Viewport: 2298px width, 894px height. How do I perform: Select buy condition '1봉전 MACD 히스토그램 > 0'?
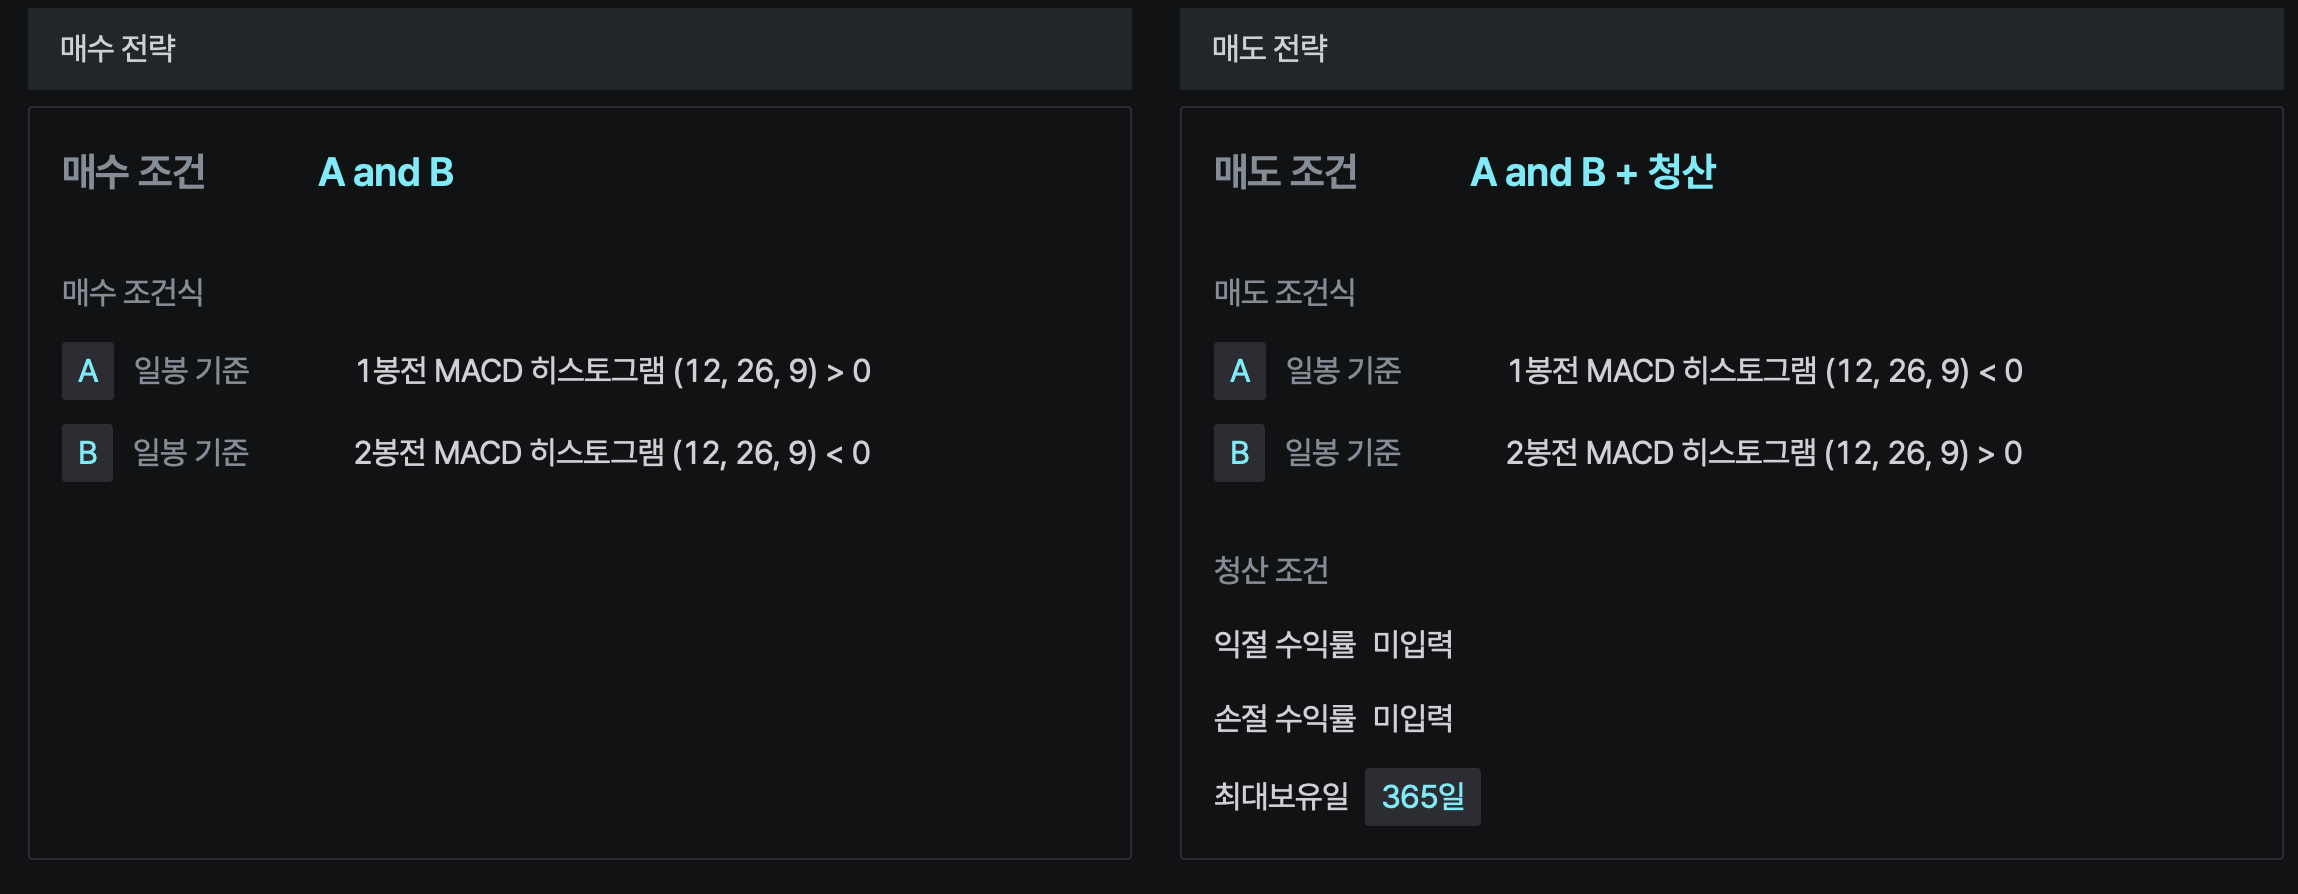613,371
